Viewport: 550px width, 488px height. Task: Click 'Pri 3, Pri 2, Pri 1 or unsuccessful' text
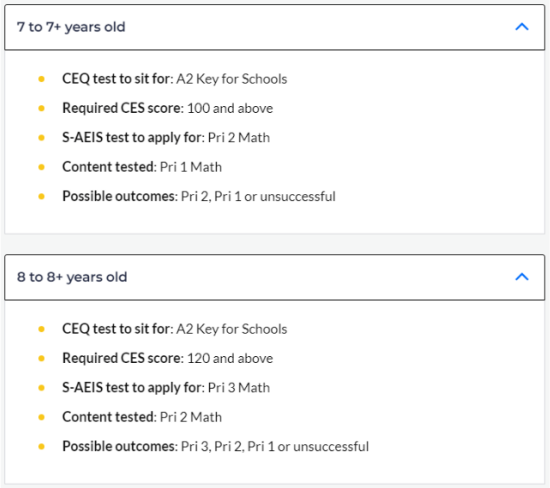pyautogui.click(x=275, y=447)
